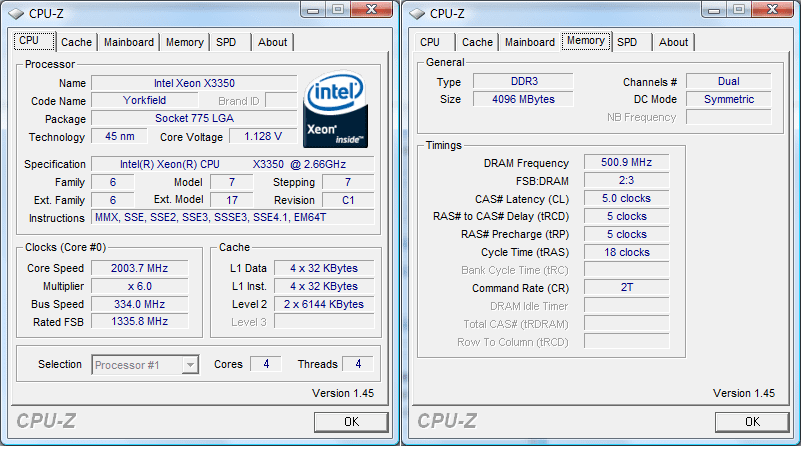Minimize the right CPU-Z window
Viewport: 807px width, 449px height.
[713, 10]
